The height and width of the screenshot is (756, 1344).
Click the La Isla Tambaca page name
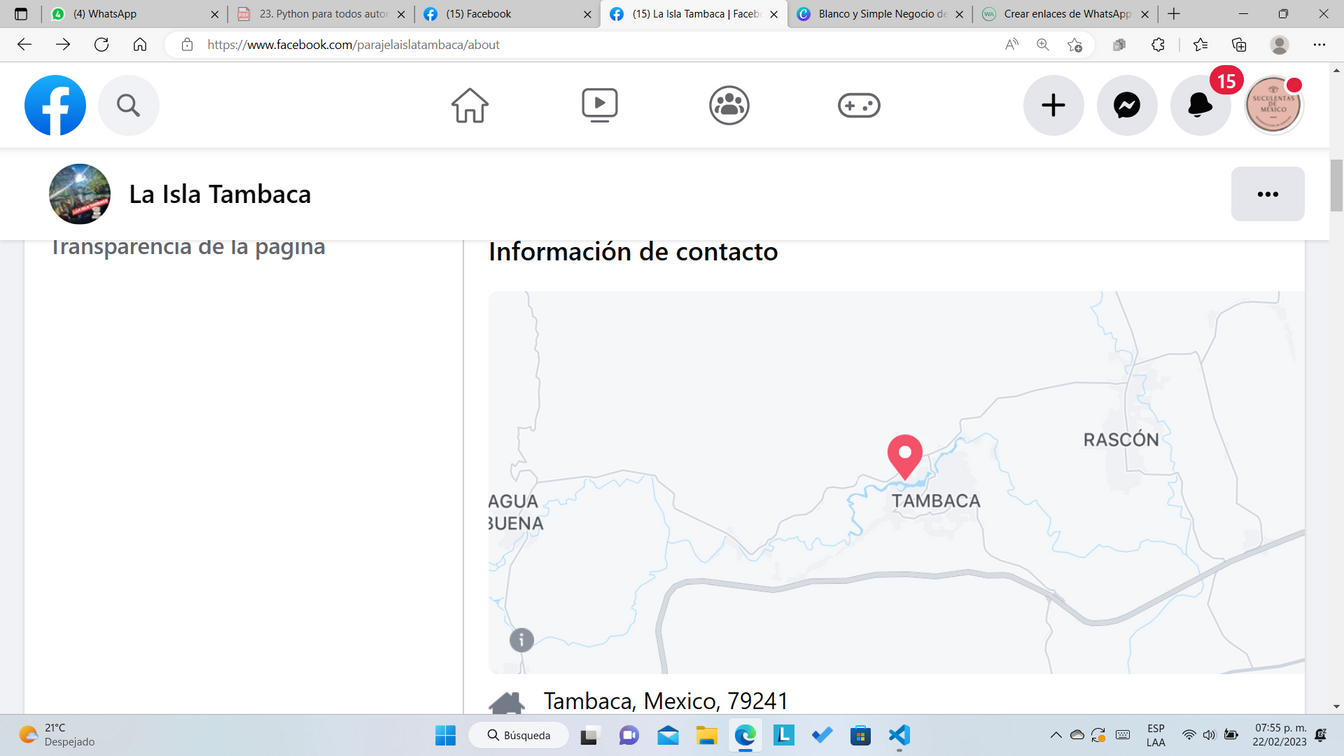coord(220,194)
